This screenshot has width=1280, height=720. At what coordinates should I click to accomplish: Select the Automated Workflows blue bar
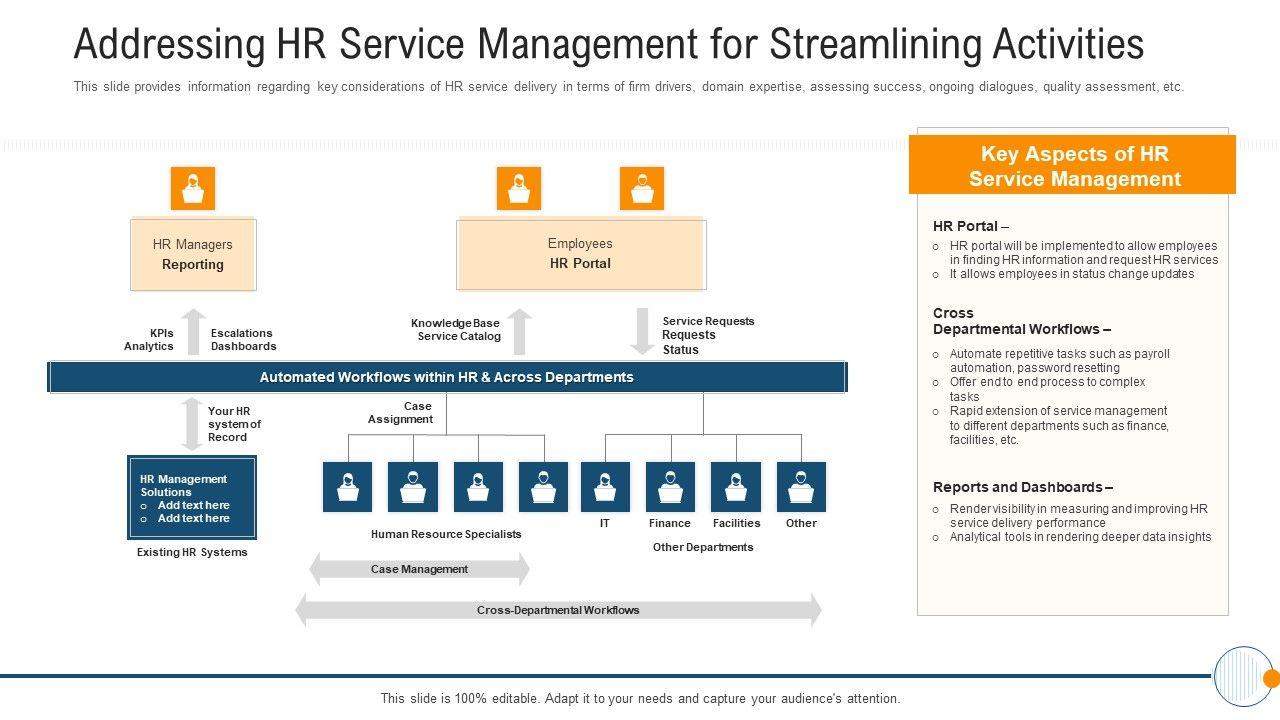pos(447,377)
